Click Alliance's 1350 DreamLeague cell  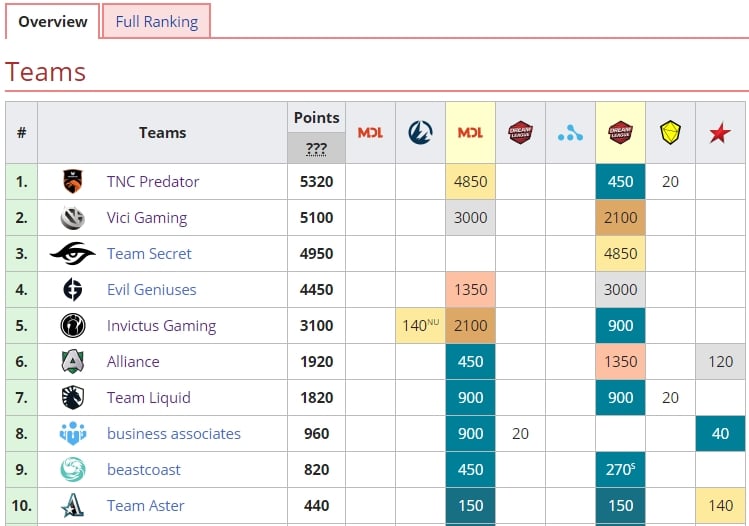(620, 362)
